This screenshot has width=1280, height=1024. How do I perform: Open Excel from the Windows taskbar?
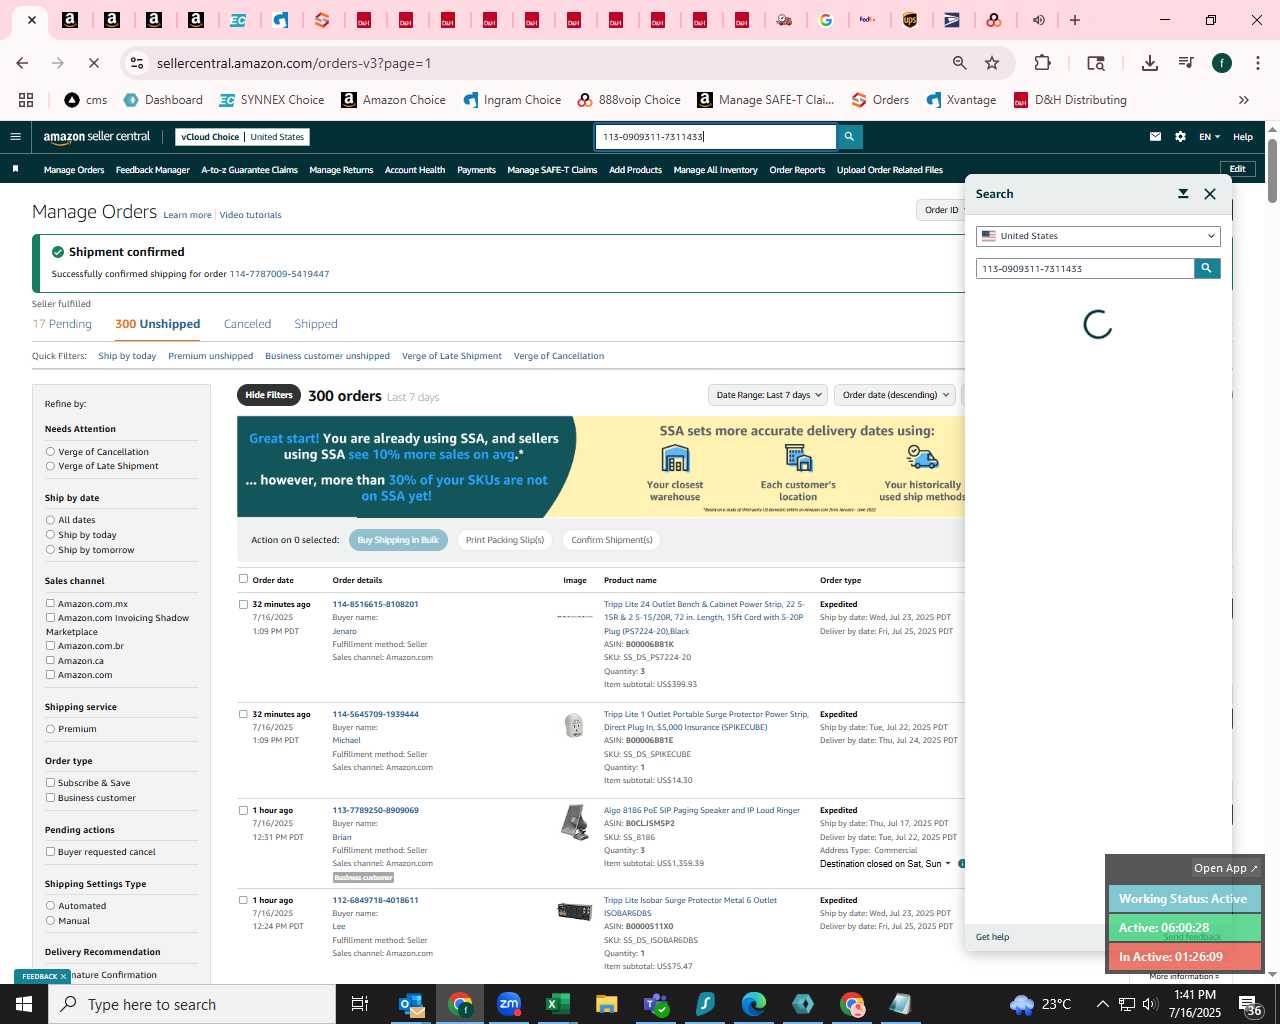557,1004
